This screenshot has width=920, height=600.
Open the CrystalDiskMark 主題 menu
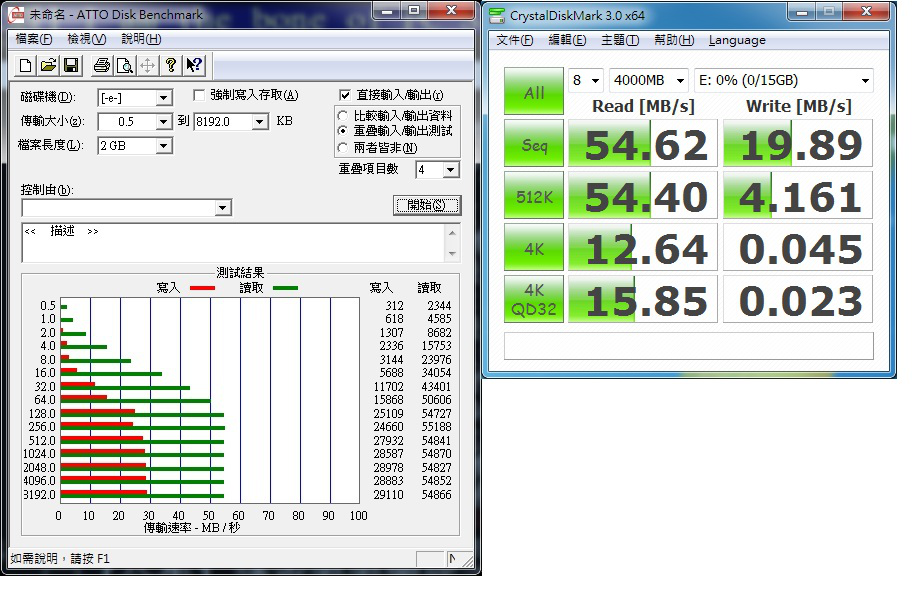coord(620,40)
